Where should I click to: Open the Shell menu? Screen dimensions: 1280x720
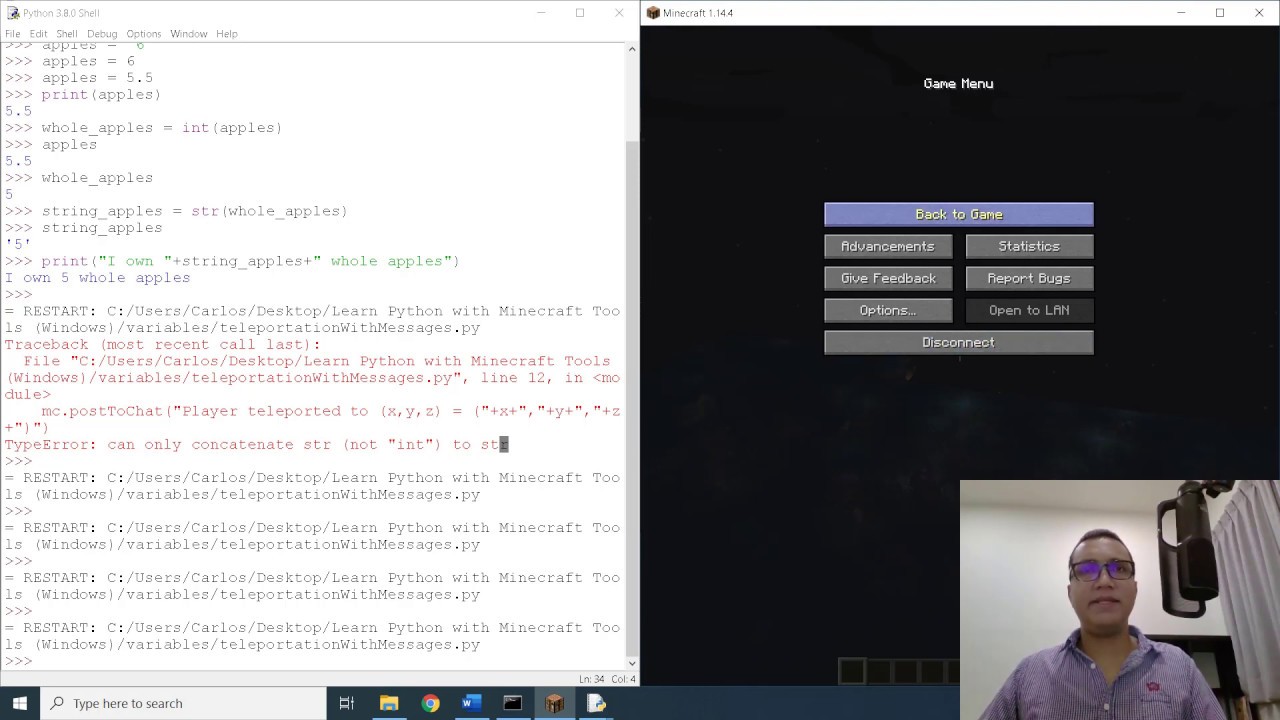coord(67,34)
